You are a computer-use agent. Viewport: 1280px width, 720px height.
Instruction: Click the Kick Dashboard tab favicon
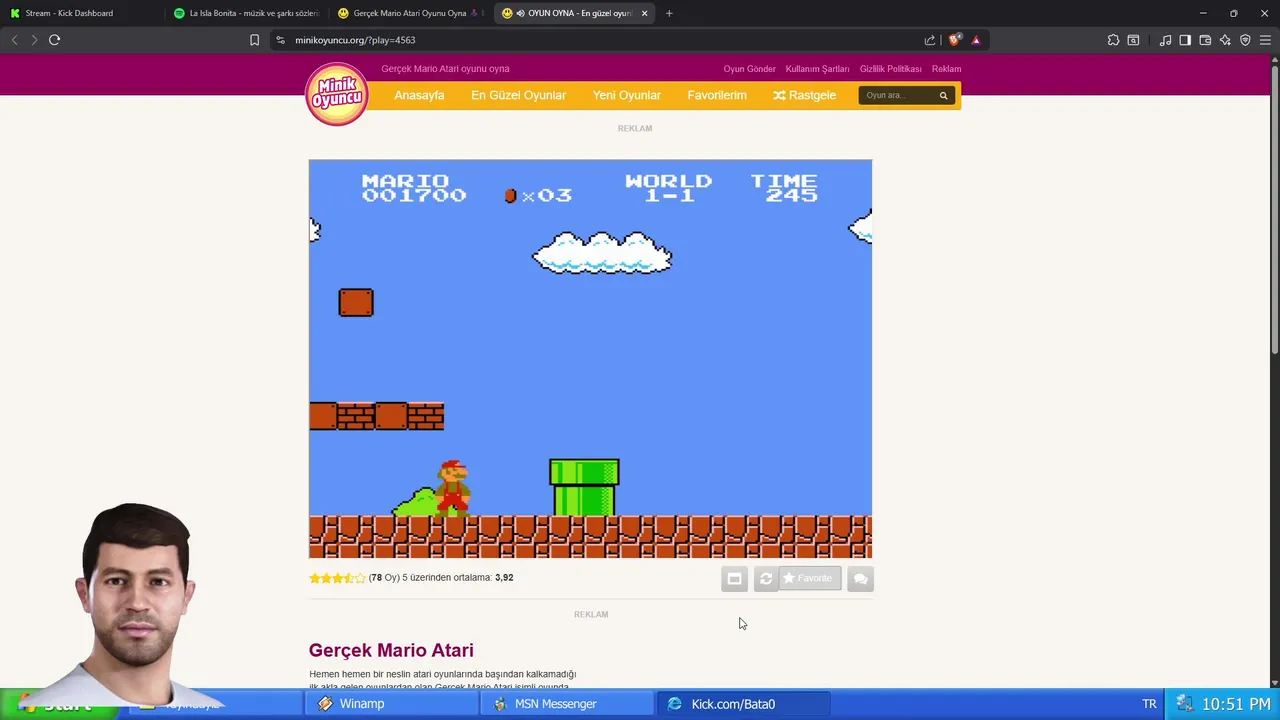tap(15, 13)
